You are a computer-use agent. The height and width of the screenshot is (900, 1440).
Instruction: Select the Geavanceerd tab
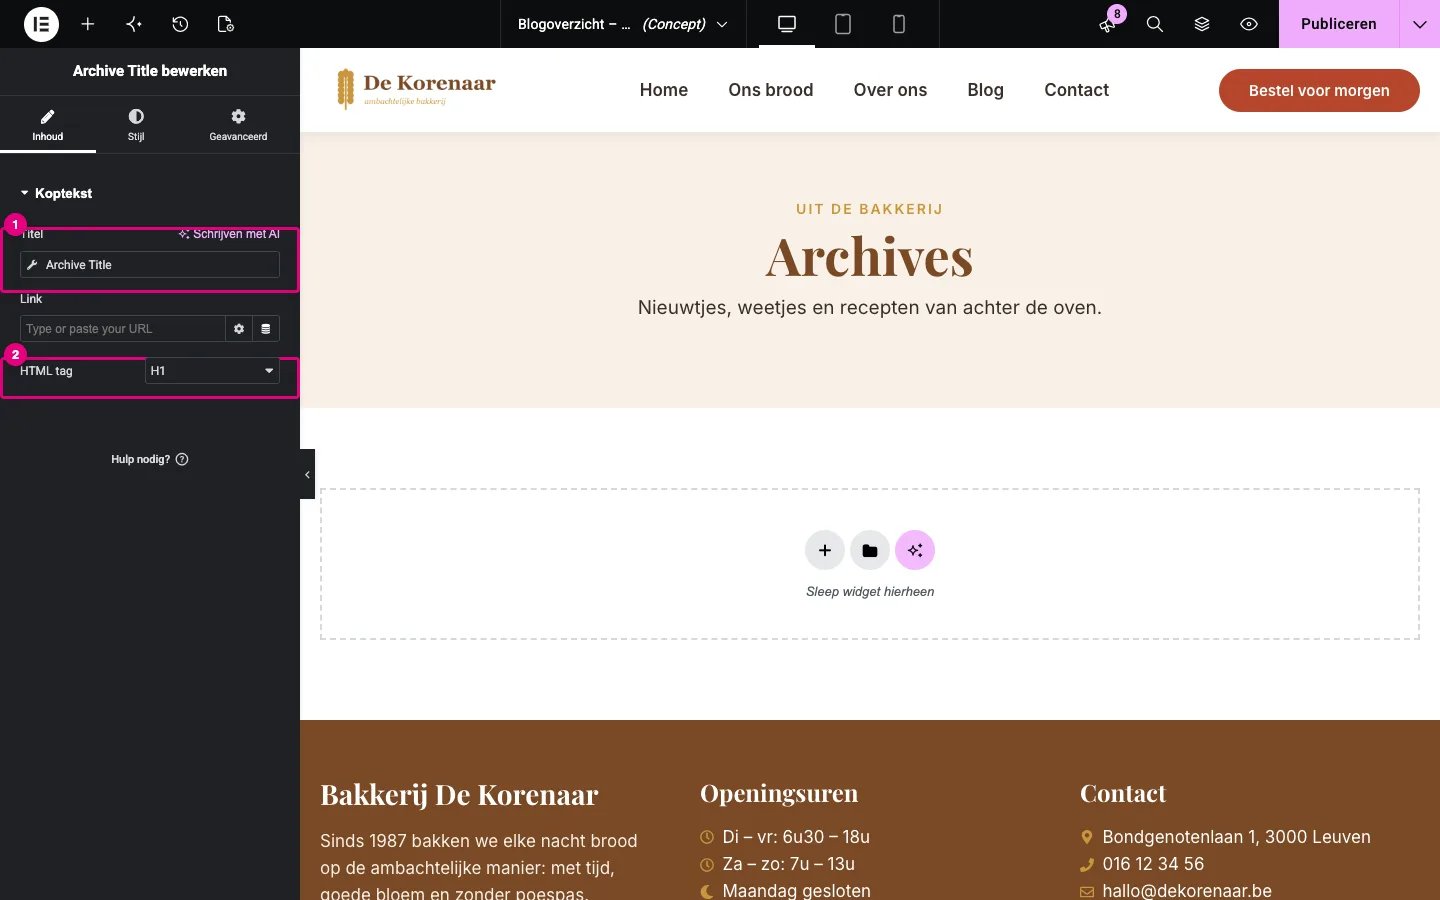coord(238,125)
